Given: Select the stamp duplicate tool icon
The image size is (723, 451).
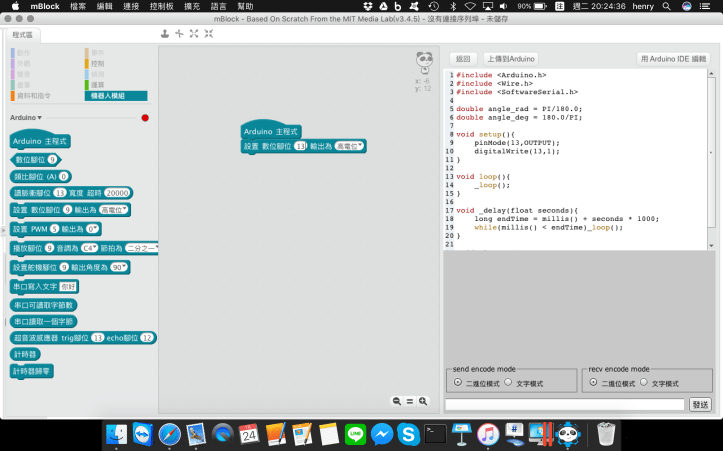Looking at the screenshot, I should point(164,34).
